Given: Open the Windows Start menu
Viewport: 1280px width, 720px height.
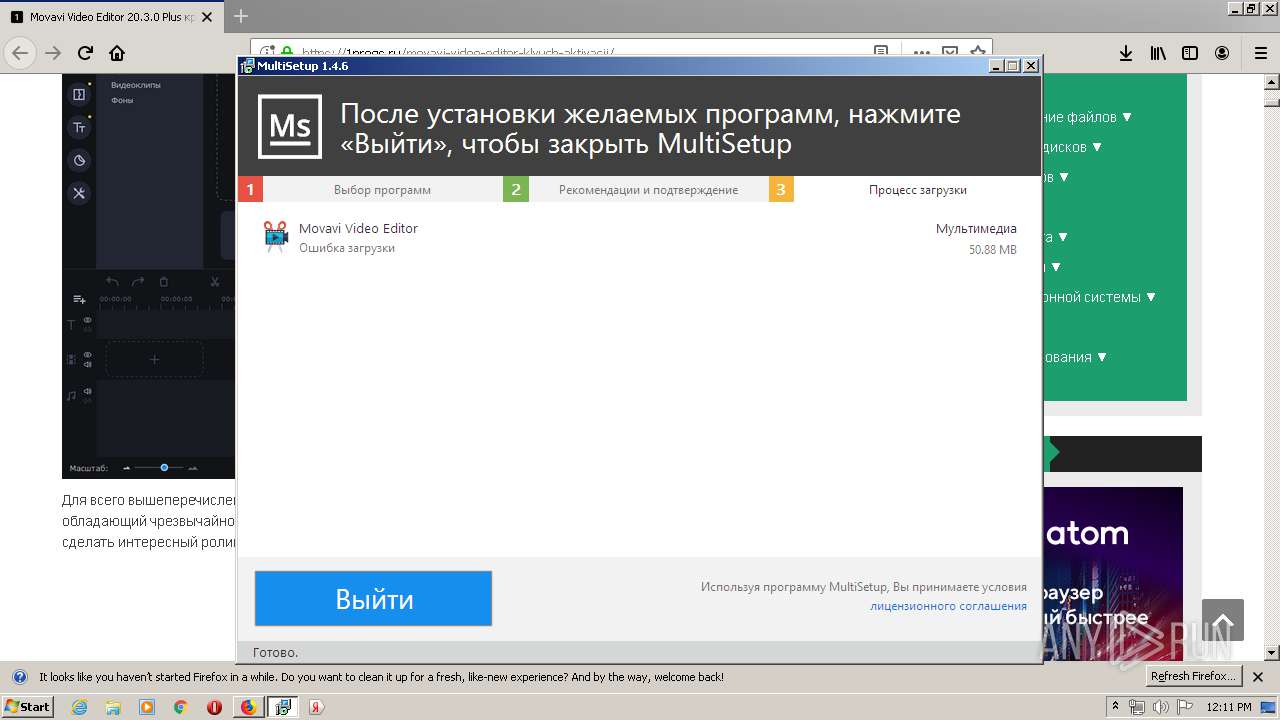Looking at the screenshot, I should click(x=27, y=706).
